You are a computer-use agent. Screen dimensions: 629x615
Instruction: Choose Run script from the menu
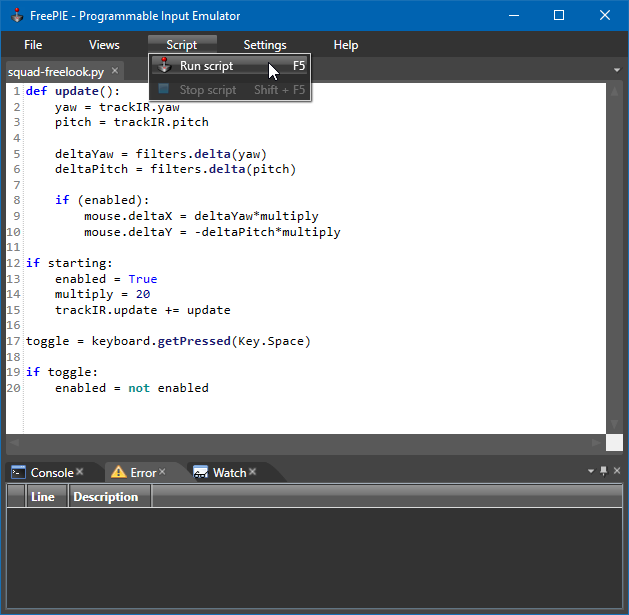click(x=229, y=65)
